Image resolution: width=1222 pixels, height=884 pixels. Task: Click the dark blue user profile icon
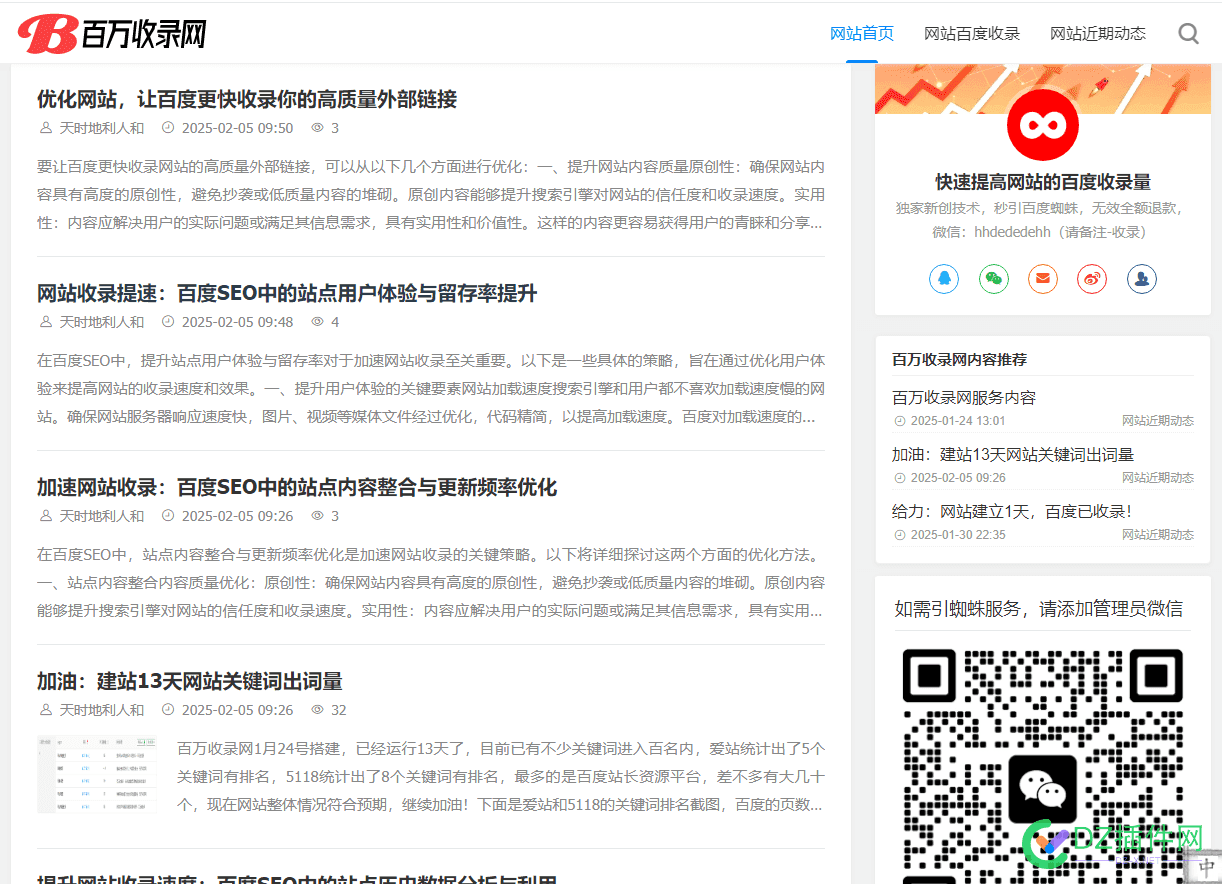(x=1142, y=278)
